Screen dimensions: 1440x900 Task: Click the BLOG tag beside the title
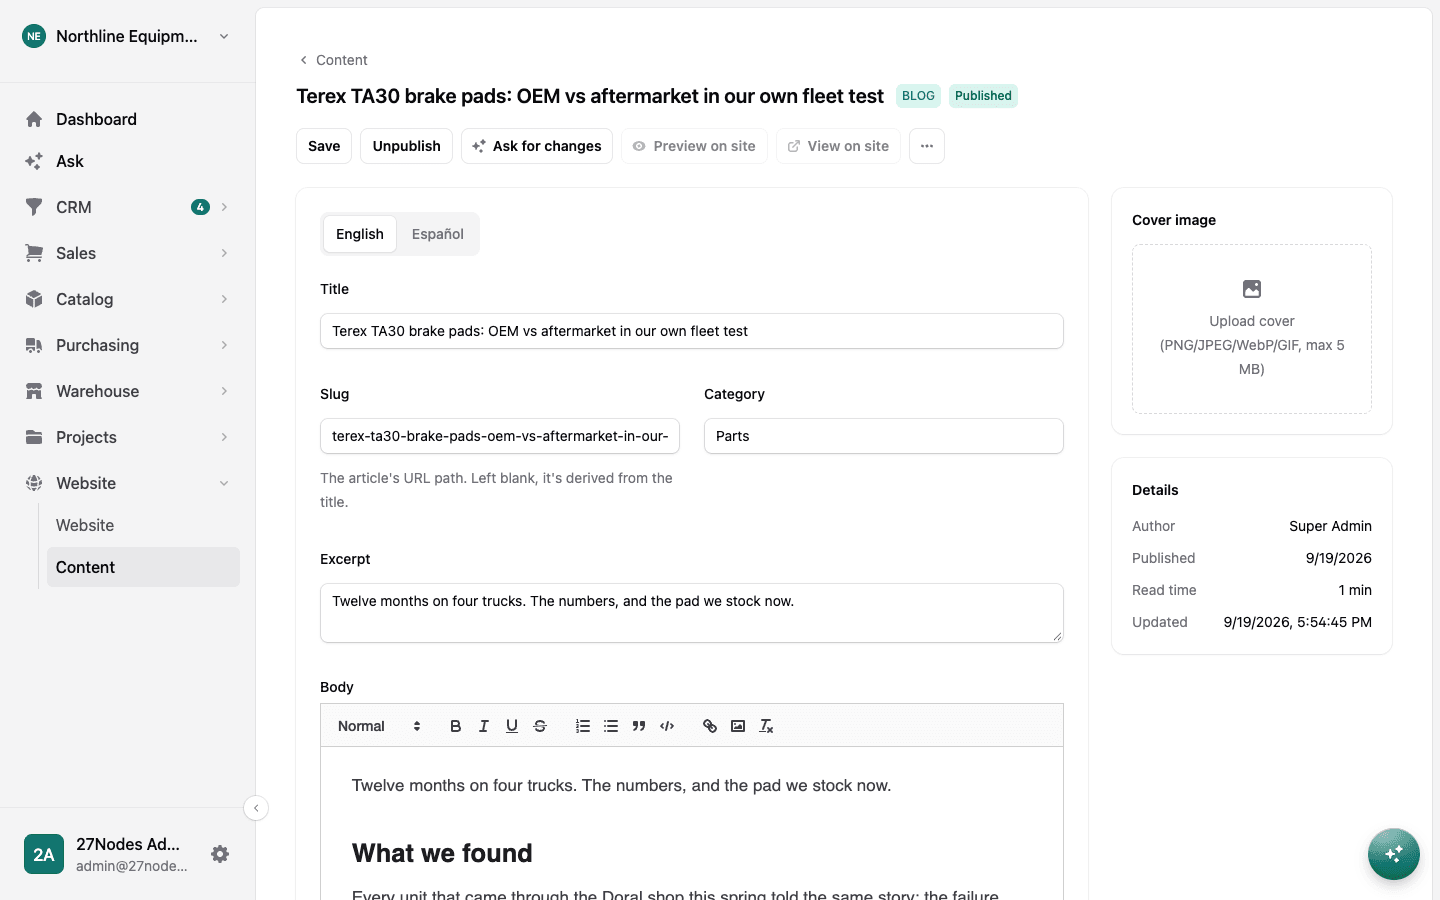(918, 96)
